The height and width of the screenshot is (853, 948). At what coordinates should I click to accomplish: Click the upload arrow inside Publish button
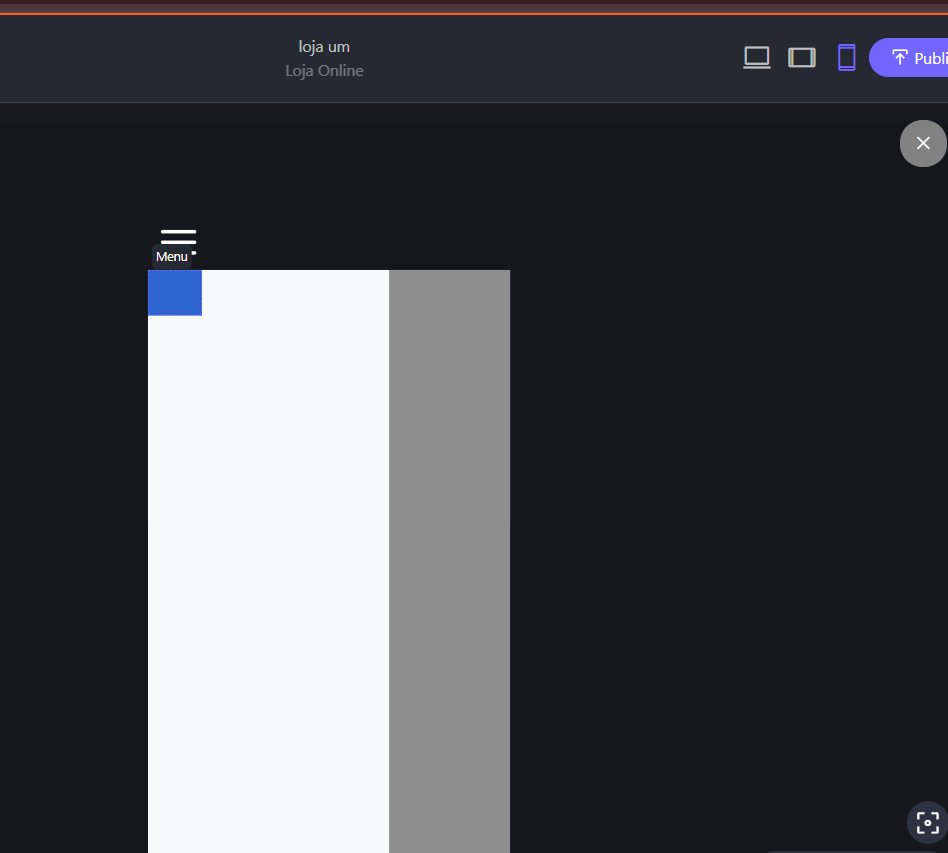click(900, 58)
